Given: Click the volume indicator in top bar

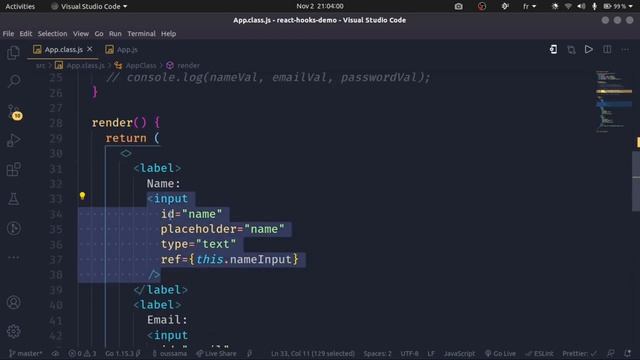Looking at the screenshot, I should pos(581,7).
